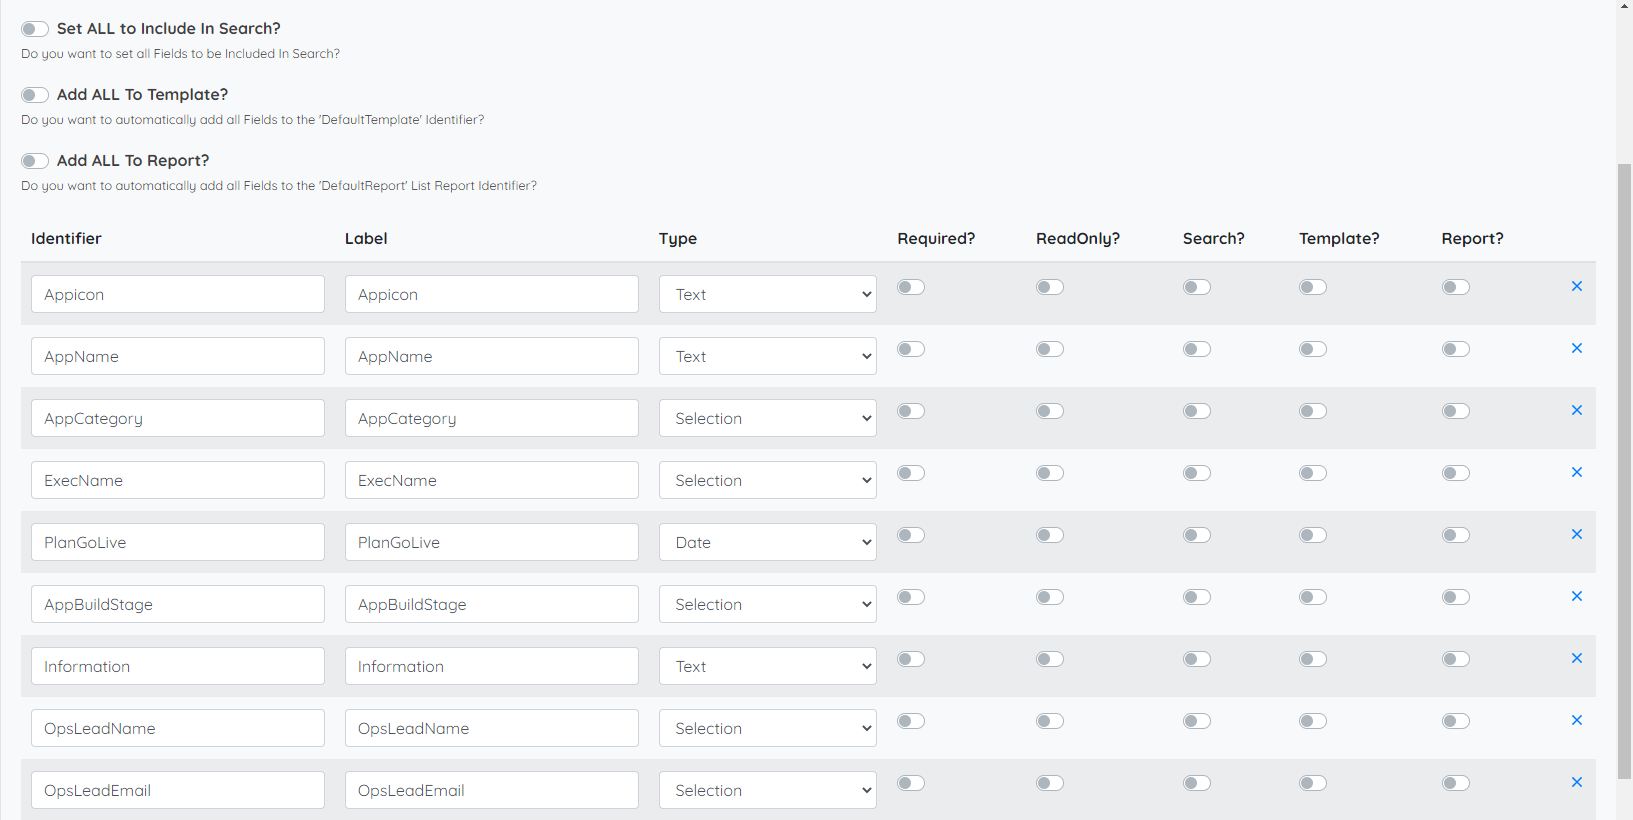Edit the AppCategory Identifier field

click(178, 418)
